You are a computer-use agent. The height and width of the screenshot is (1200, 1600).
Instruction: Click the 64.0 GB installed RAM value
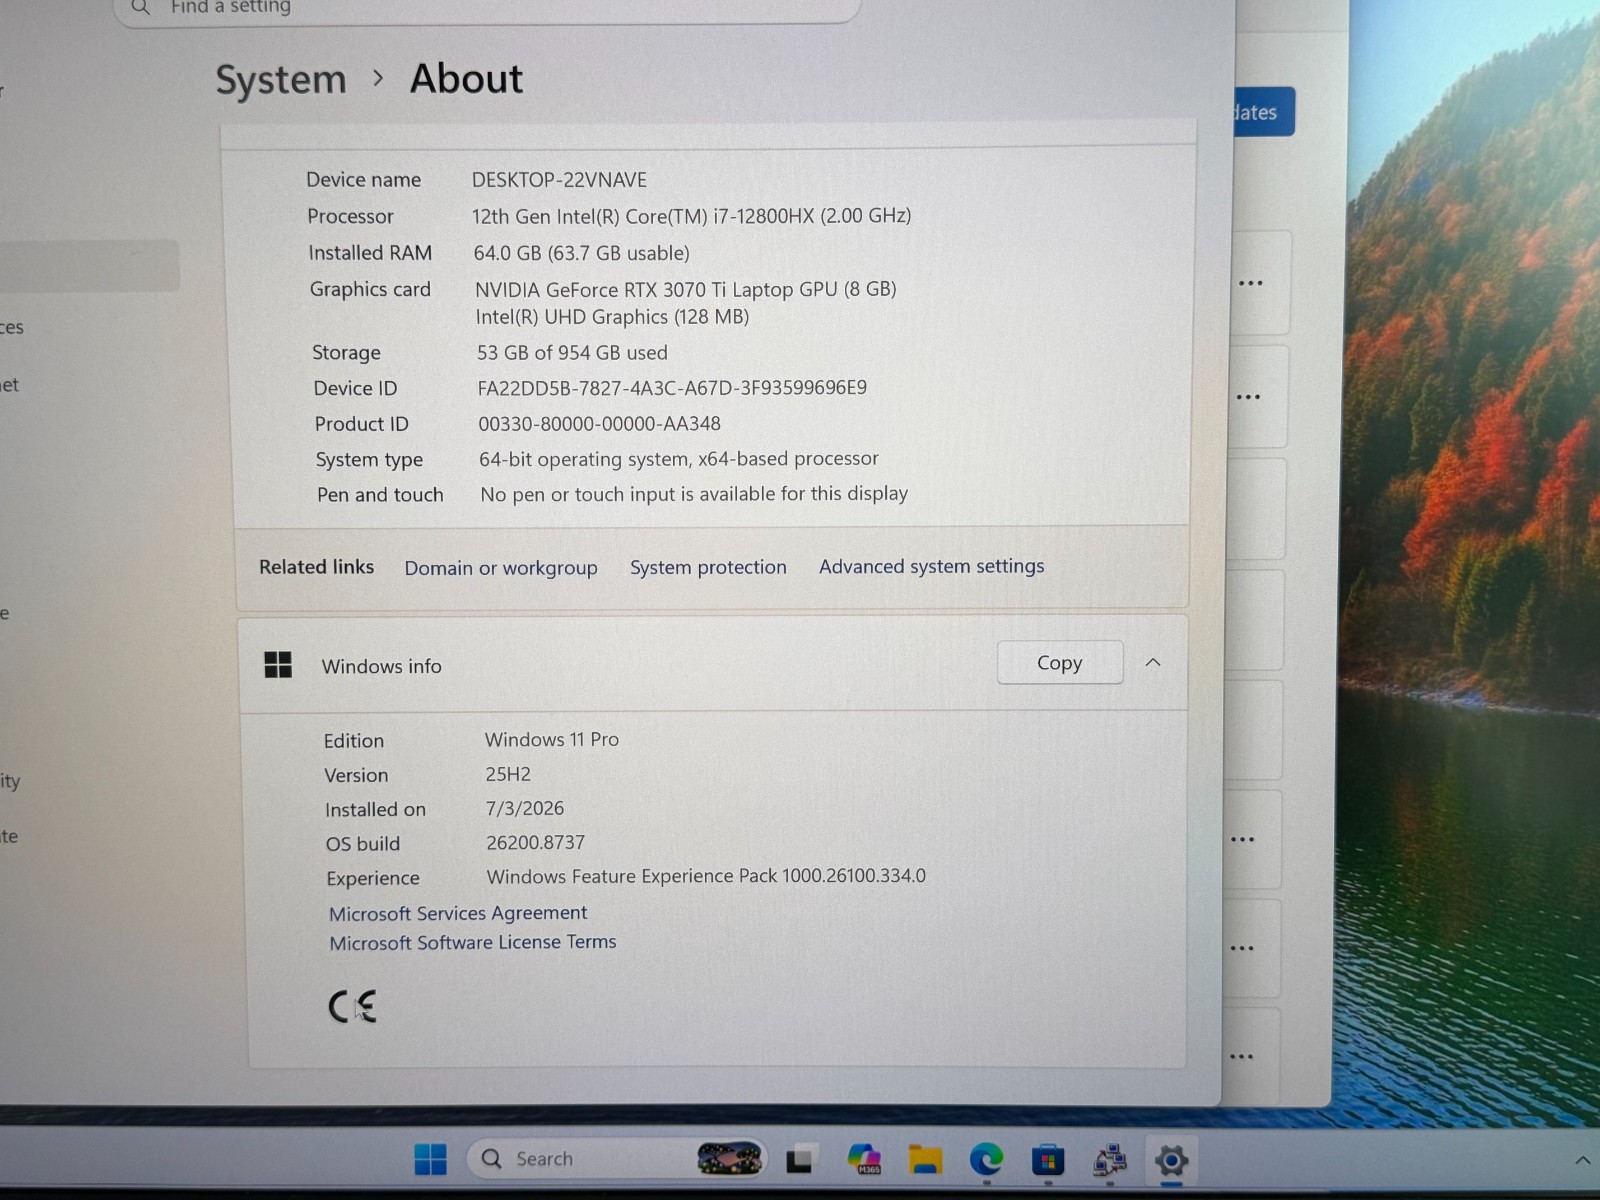click(x=581, y=253)
